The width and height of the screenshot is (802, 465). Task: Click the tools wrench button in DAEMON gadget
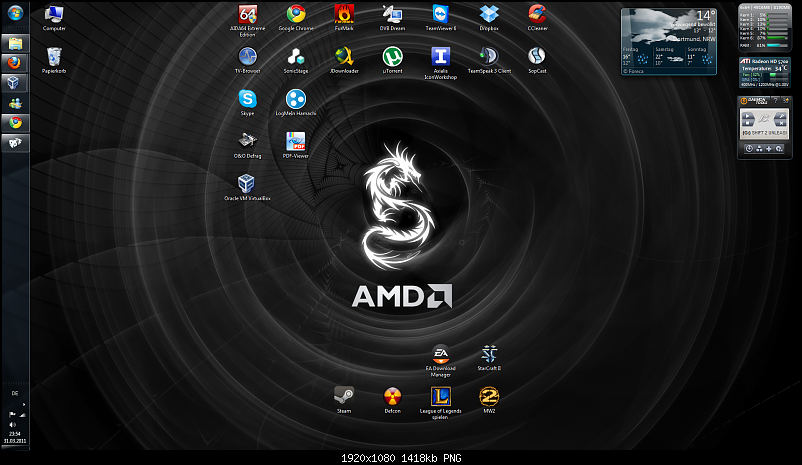click(781, 116)
